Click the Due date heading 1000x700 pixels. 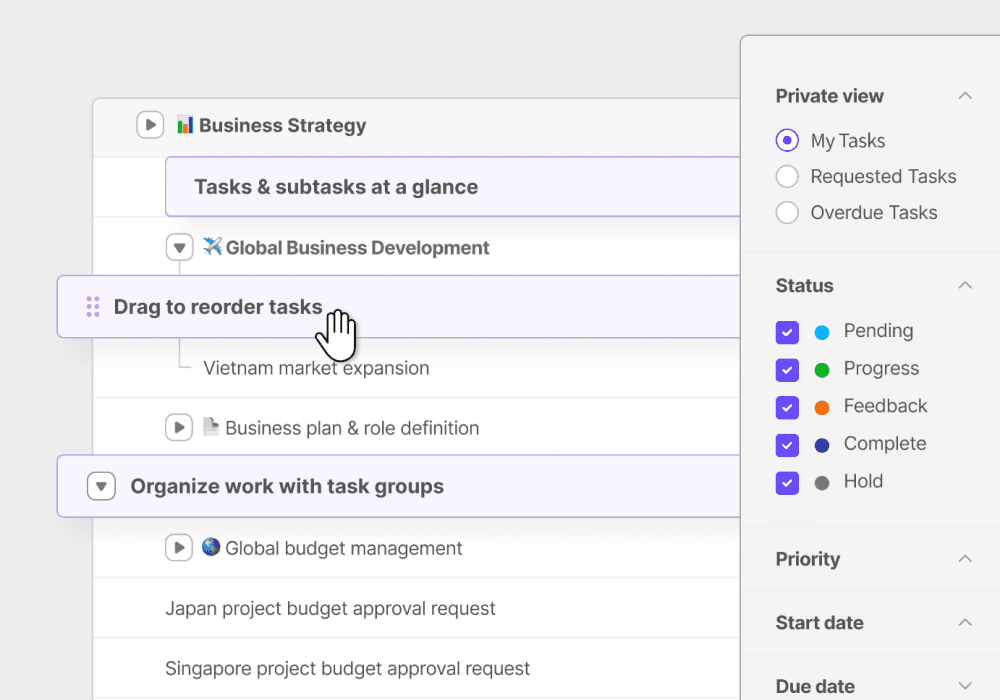pos(815,686)
